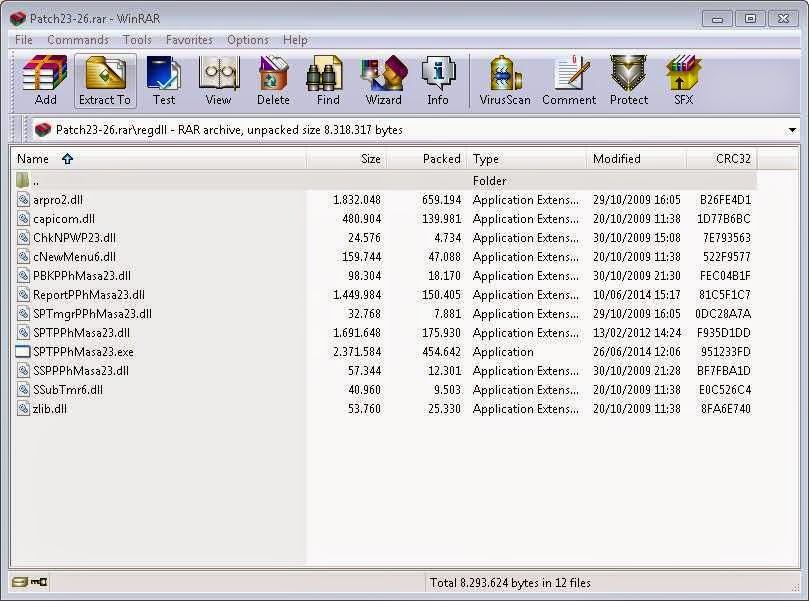Click the Add toolbar icon

pyautogui.click(x=45, y=80)
